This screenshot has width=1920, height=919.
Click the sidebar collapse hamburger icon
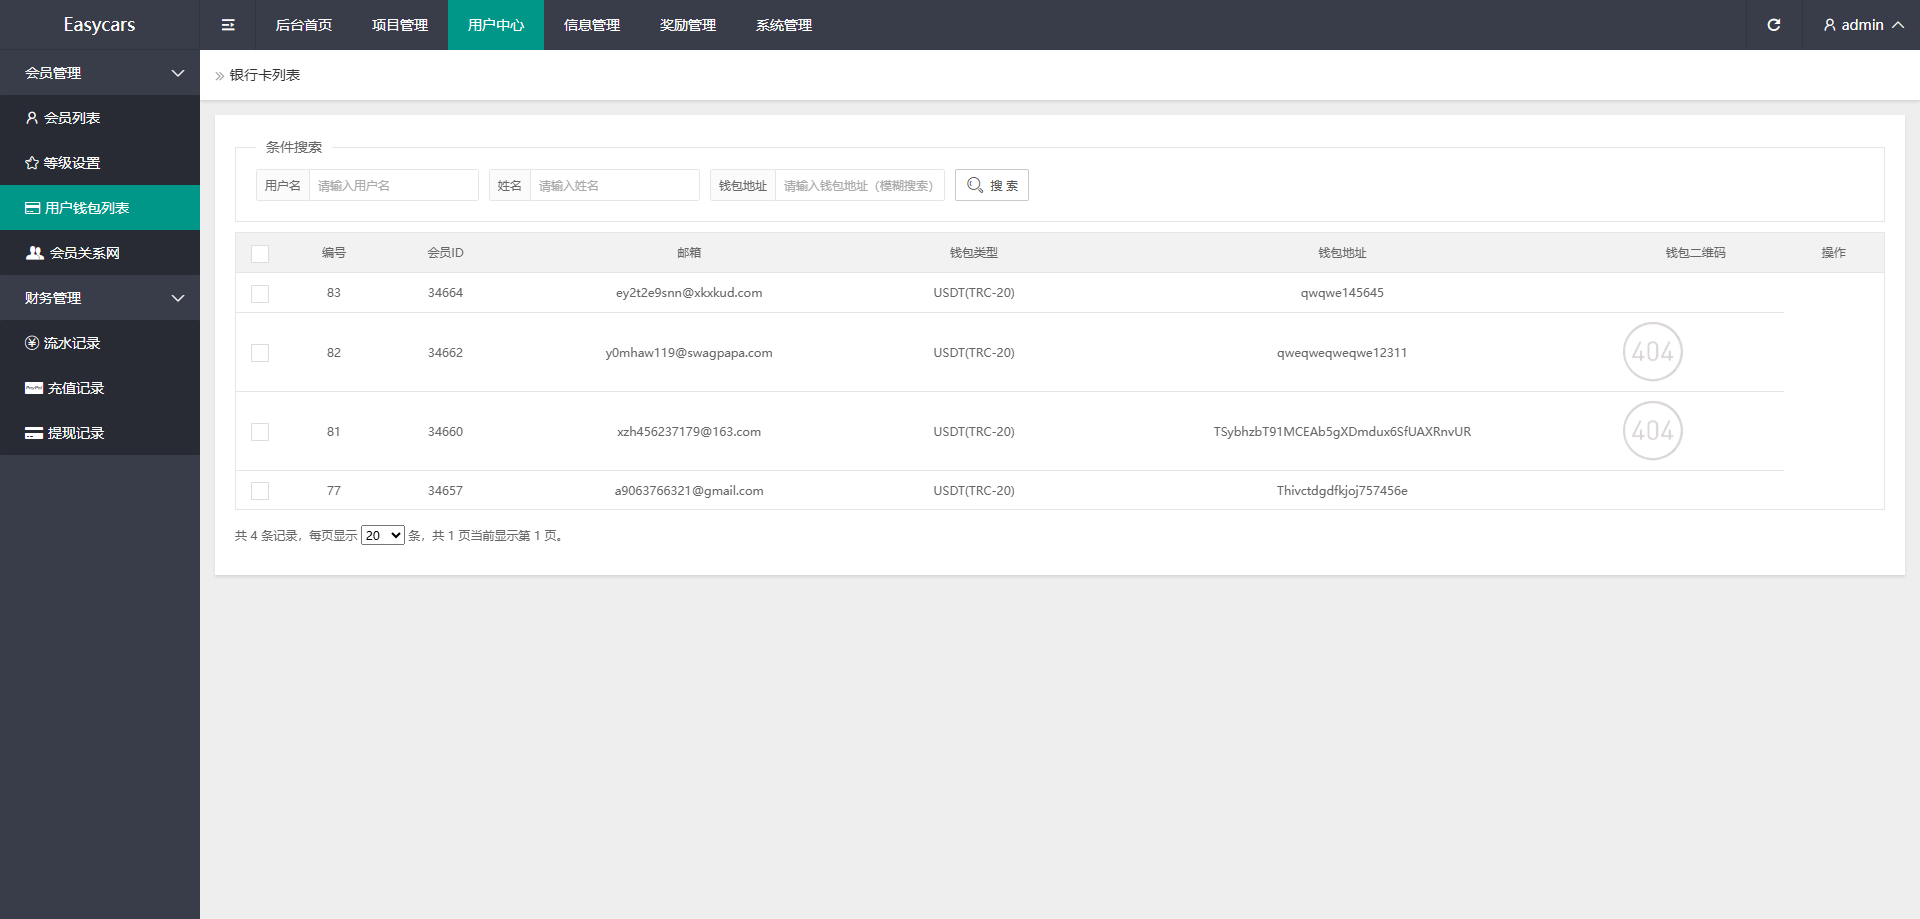[228, 25]
